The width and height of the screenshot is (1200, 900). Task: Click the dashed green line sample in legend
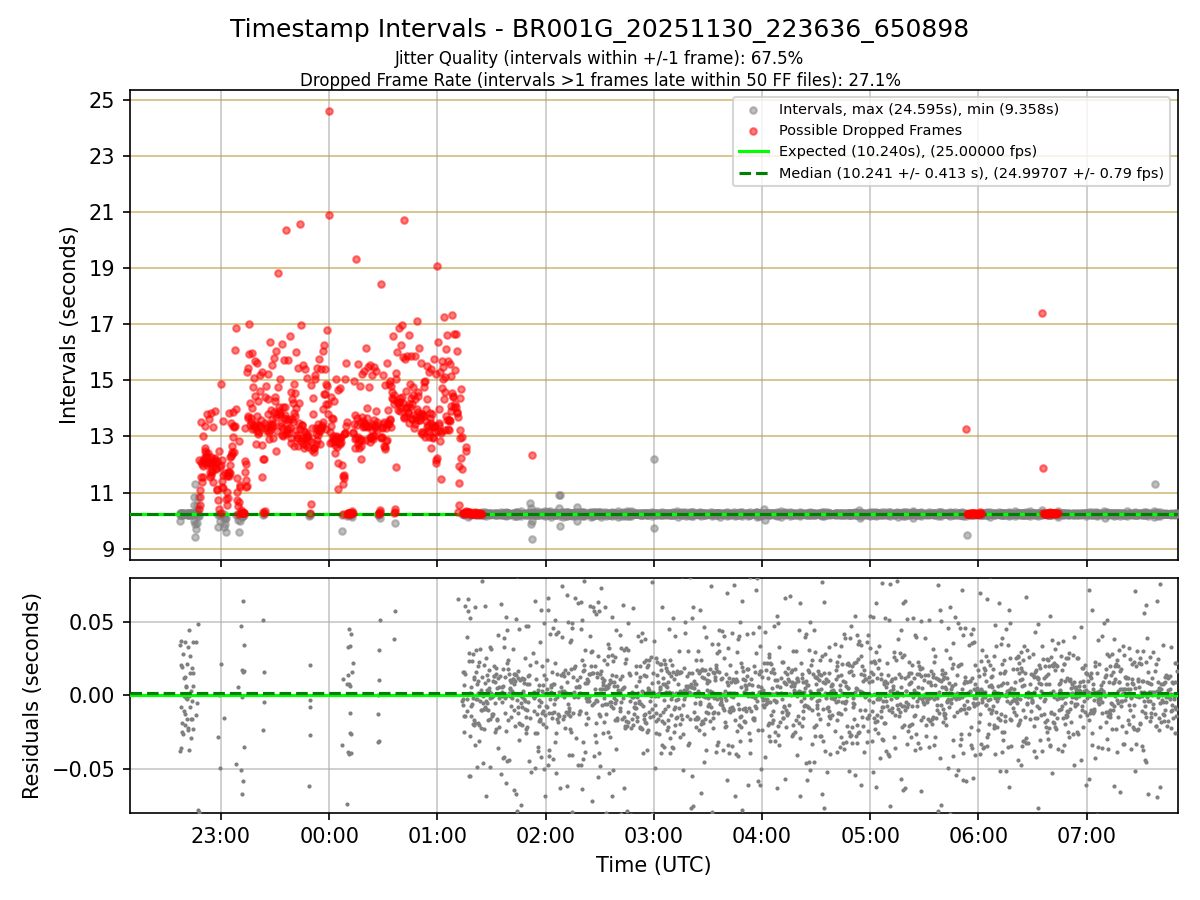[x=753, y=173]
